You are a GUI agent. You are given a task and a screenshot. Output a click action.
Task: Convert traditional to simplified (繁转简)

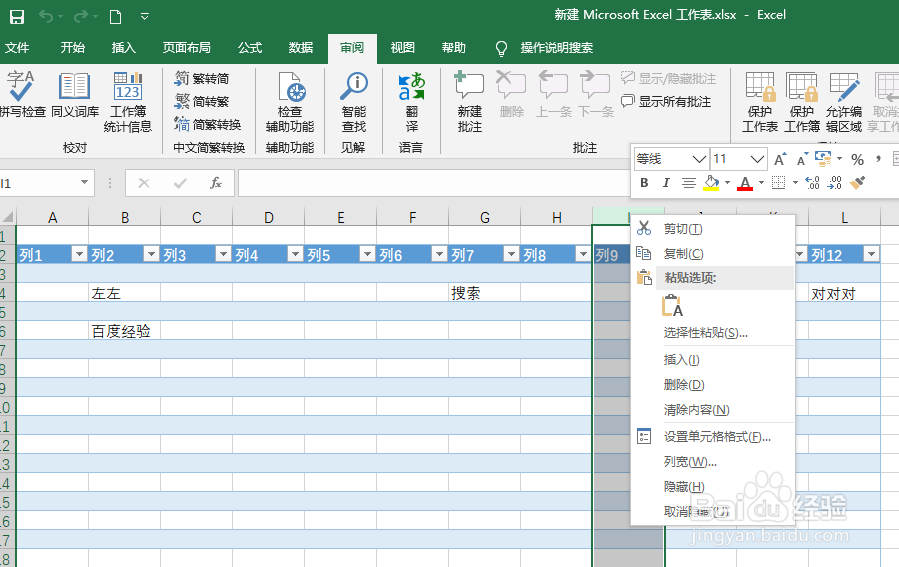[202, 79]
